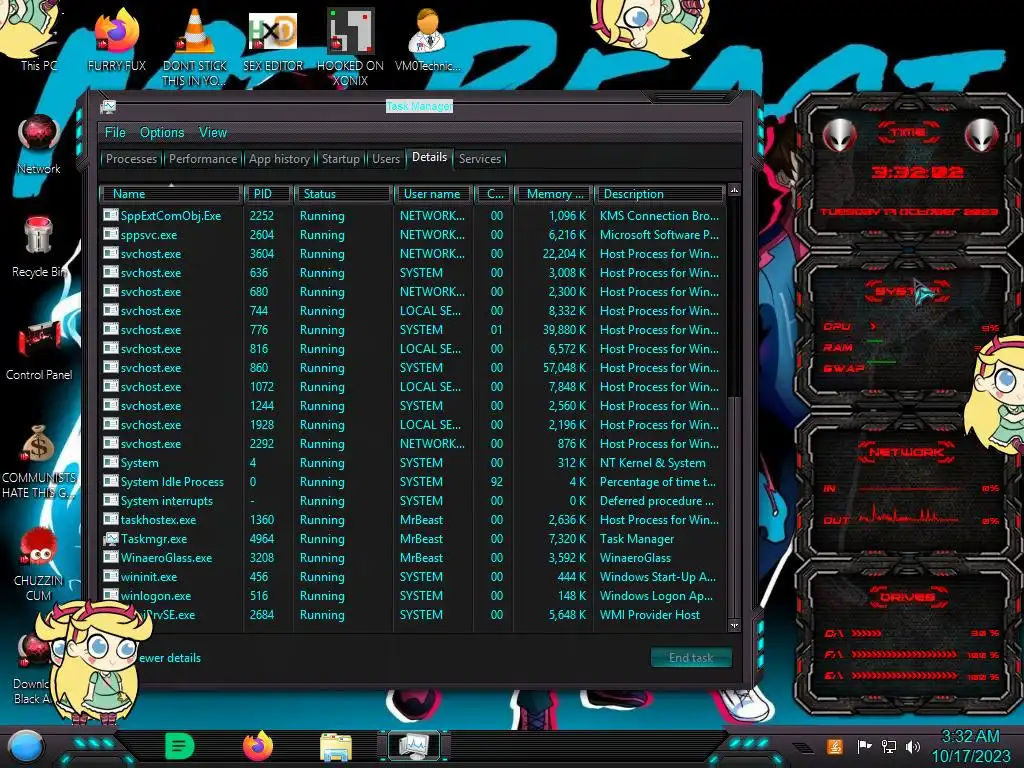
Task: Open the File menu
Action: [115, 133]
